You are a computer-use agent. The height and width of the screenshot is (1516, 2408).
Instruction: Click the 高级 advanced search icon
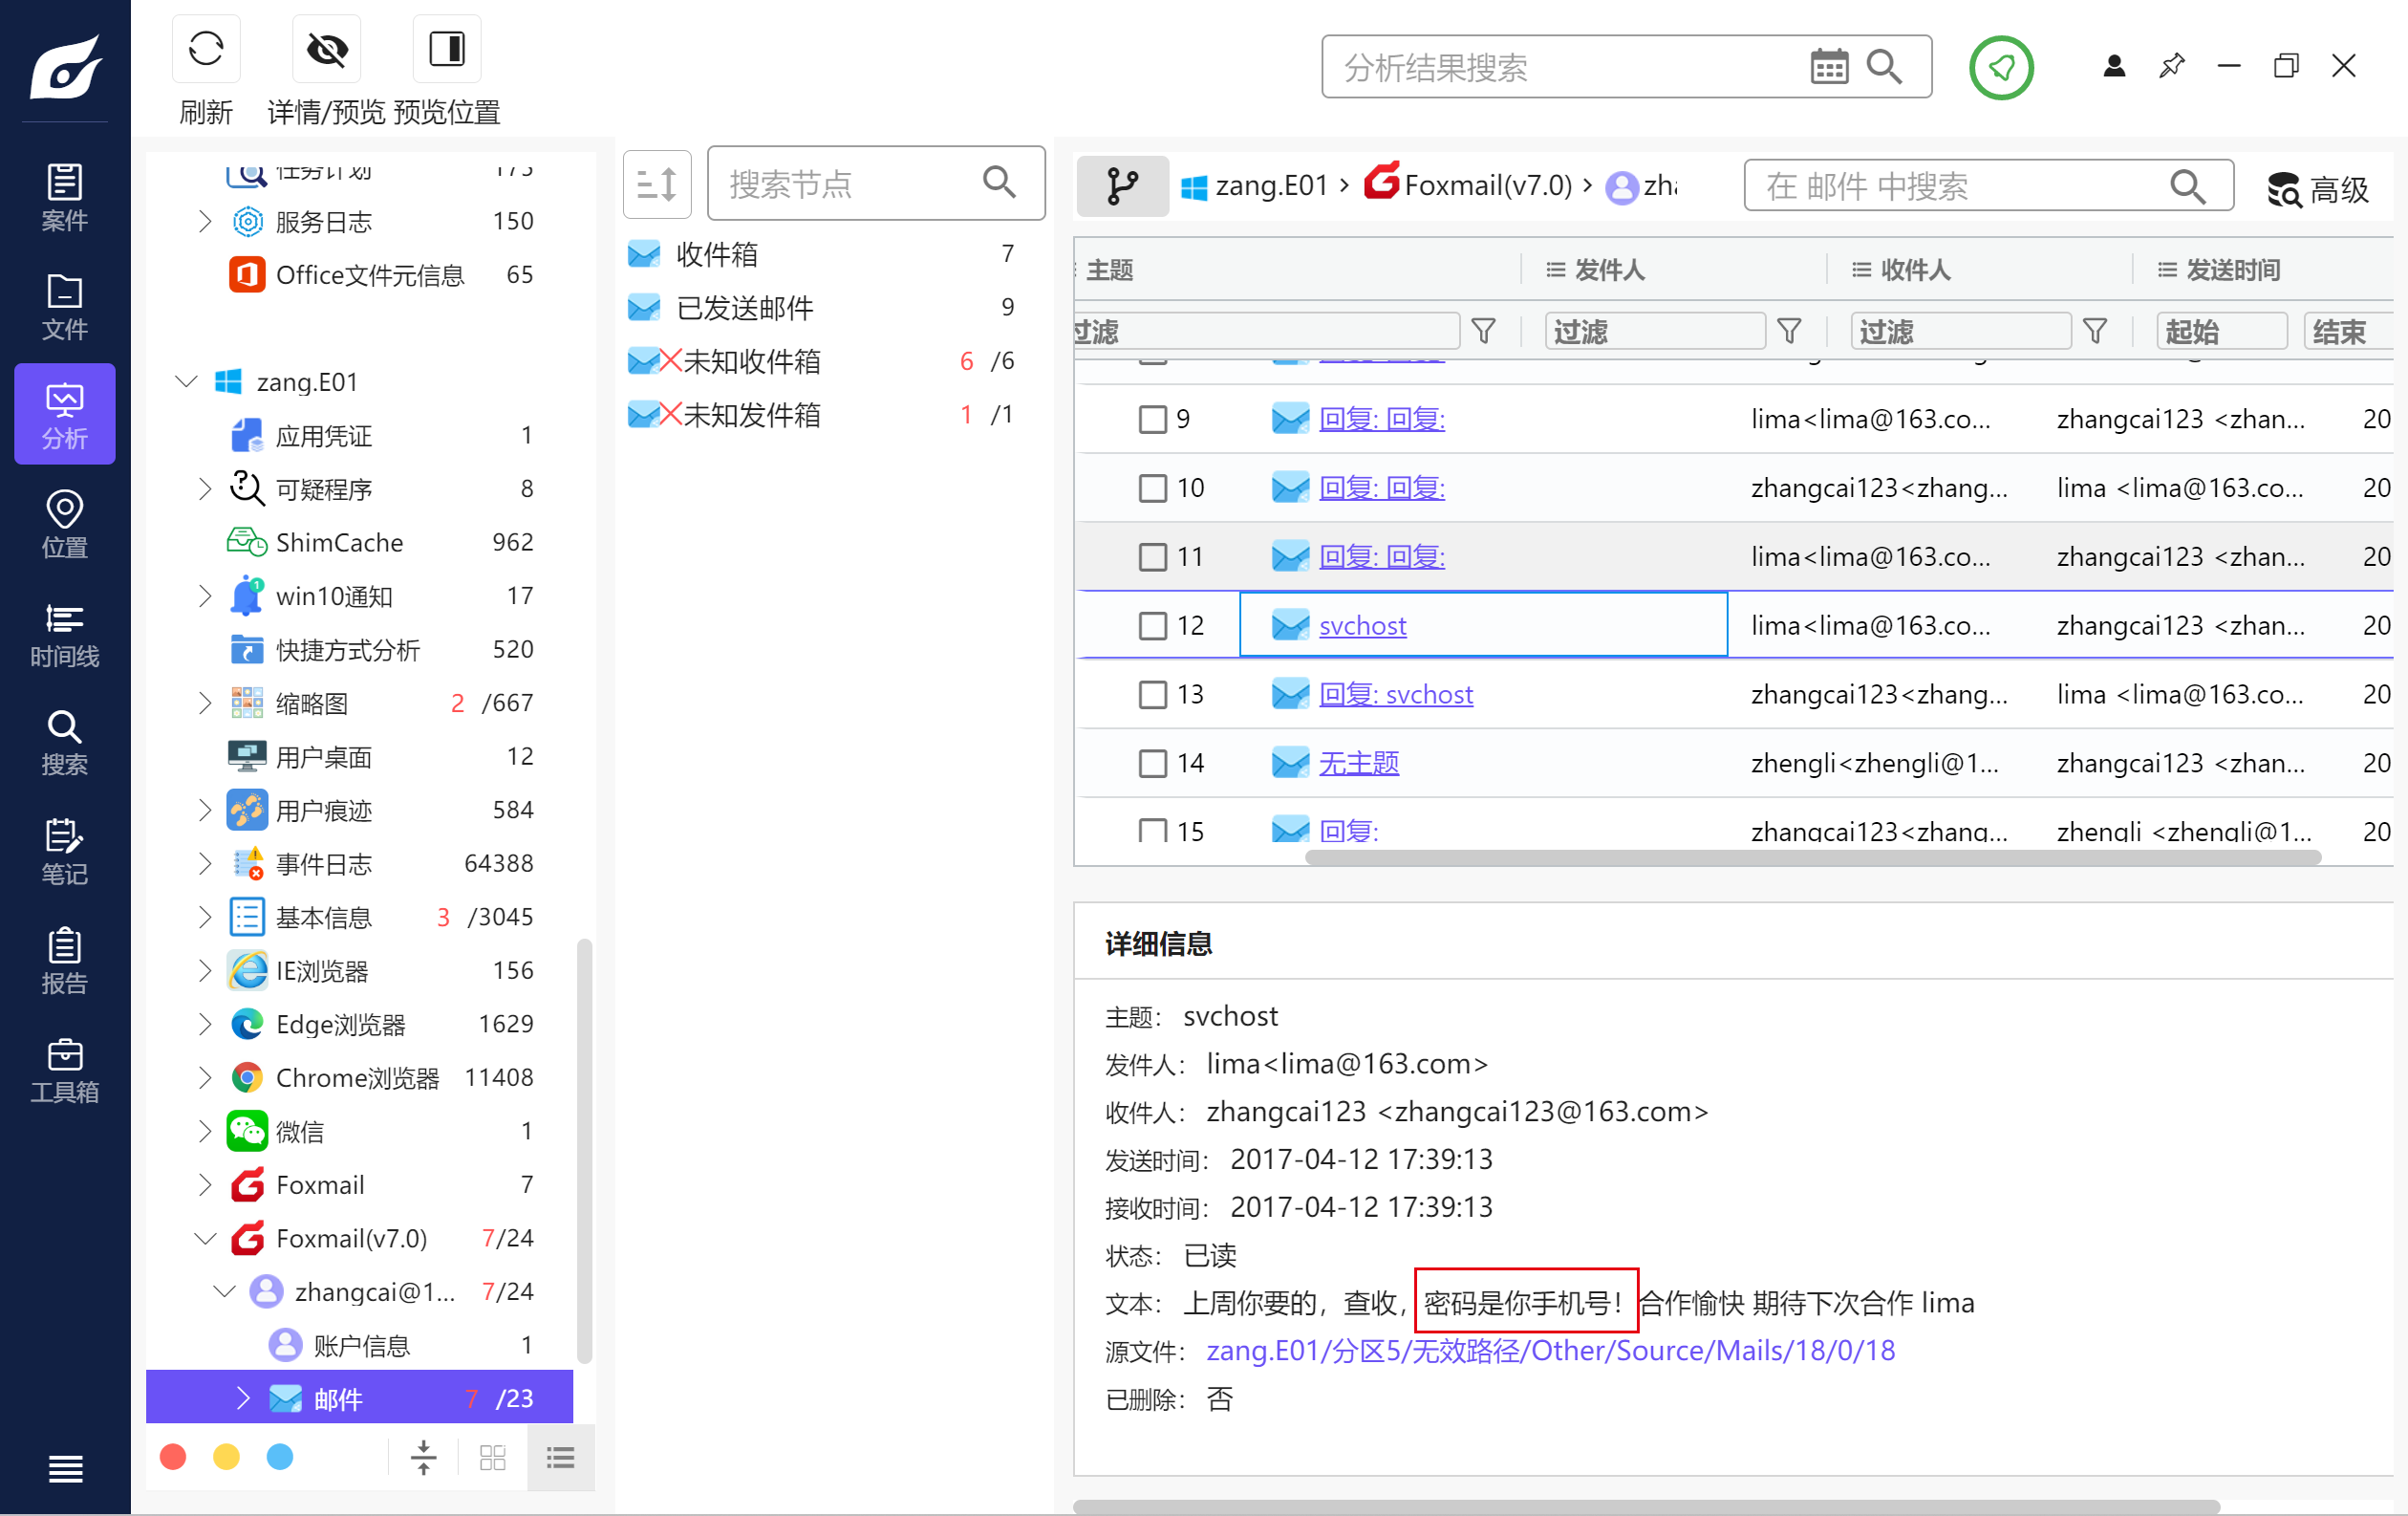pos(2284,188)
